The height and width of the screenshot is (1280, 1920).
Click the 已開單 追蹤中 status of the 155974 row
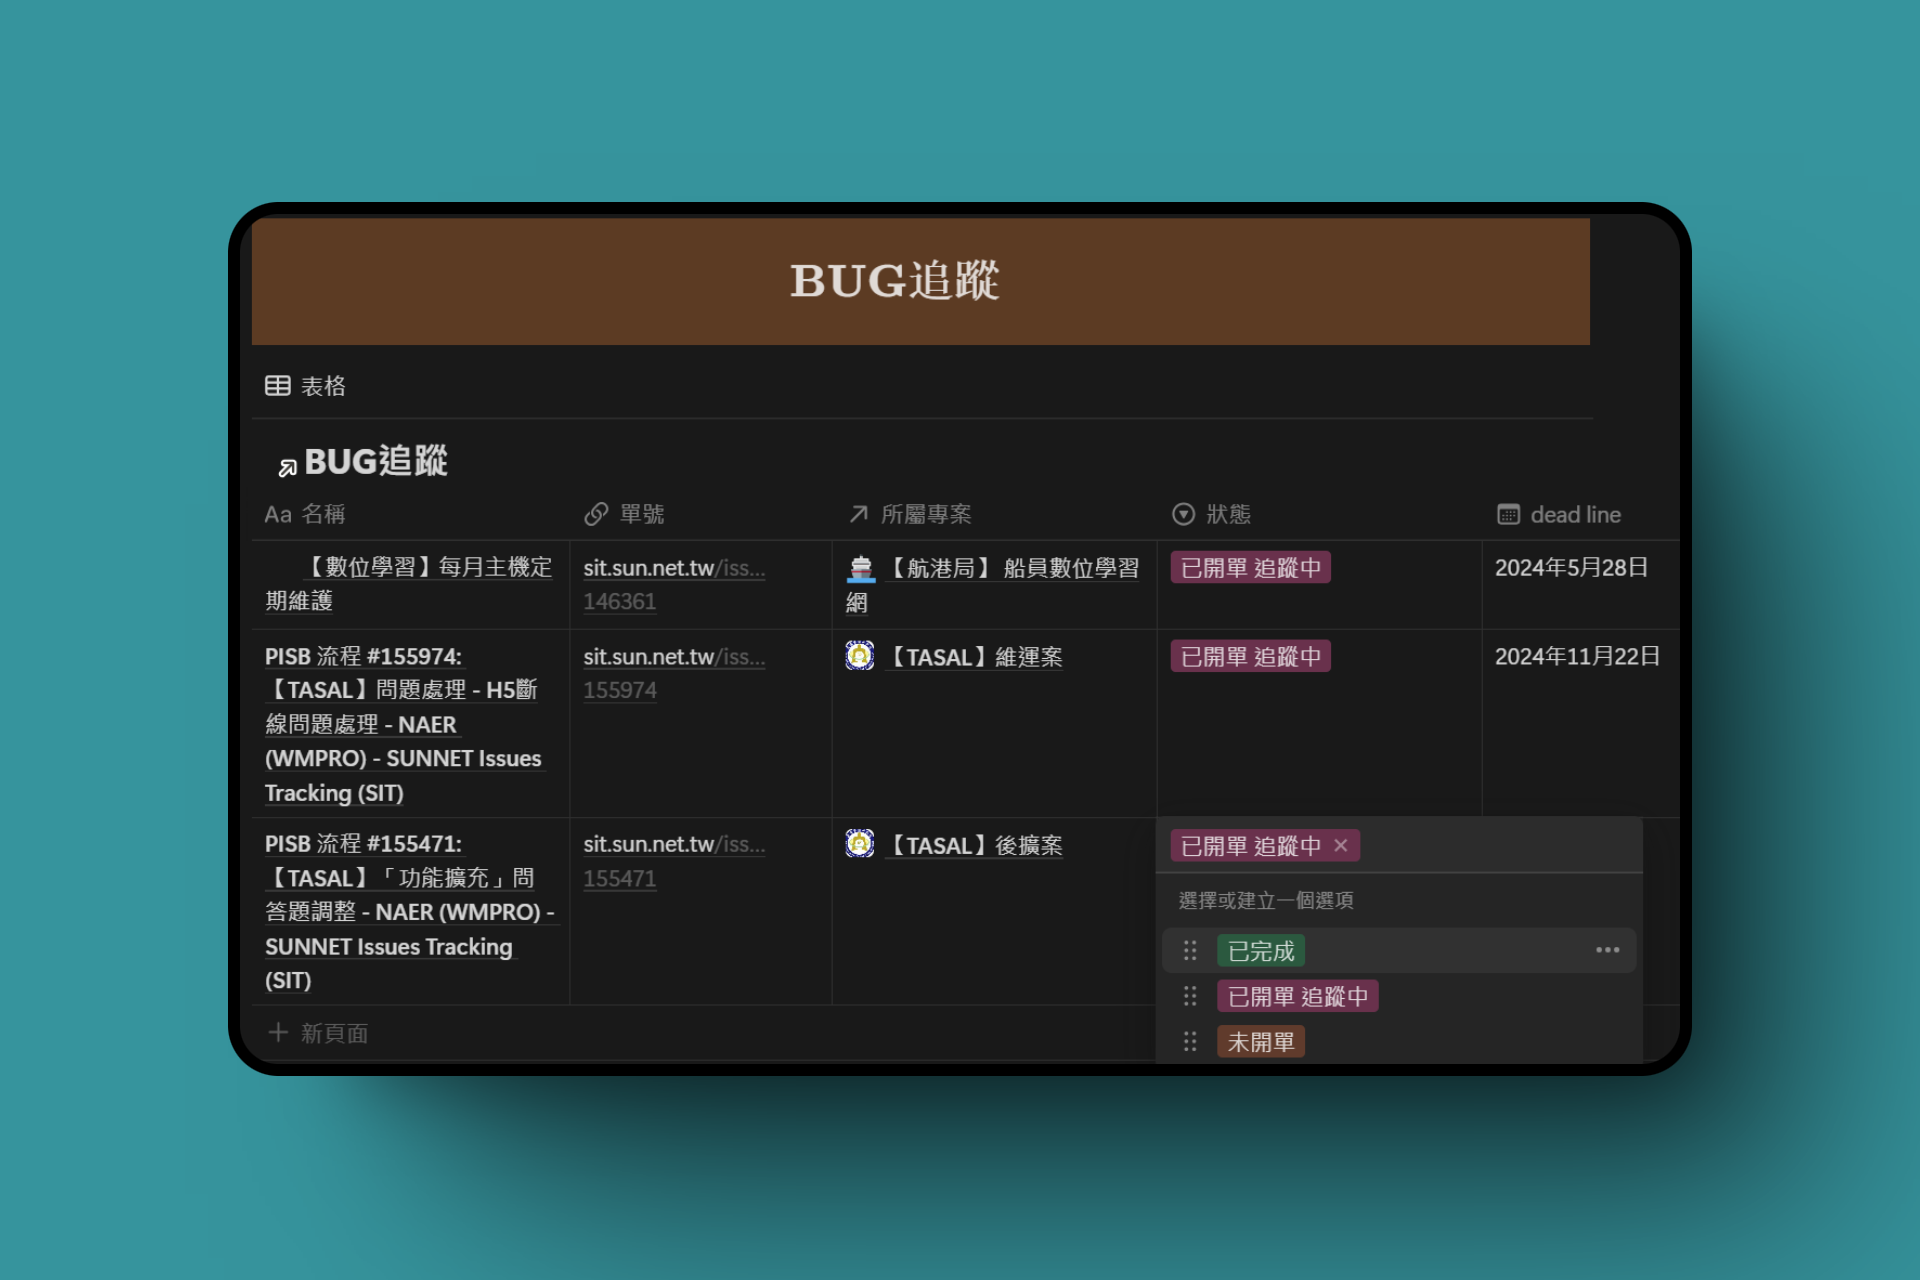(1250, 656)
